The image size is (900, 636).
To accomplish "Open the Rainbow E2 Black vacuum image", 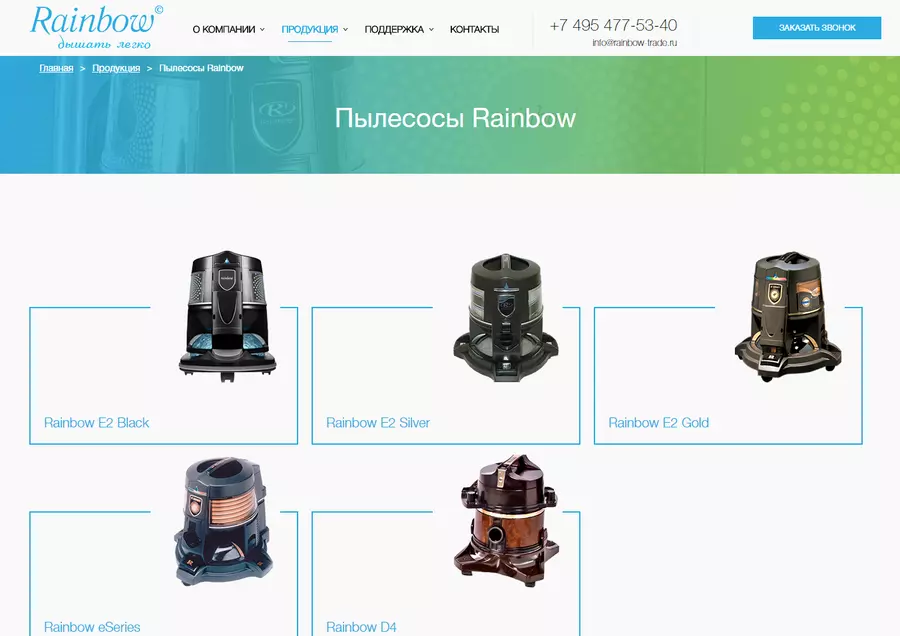I will (x=227, y=316).
